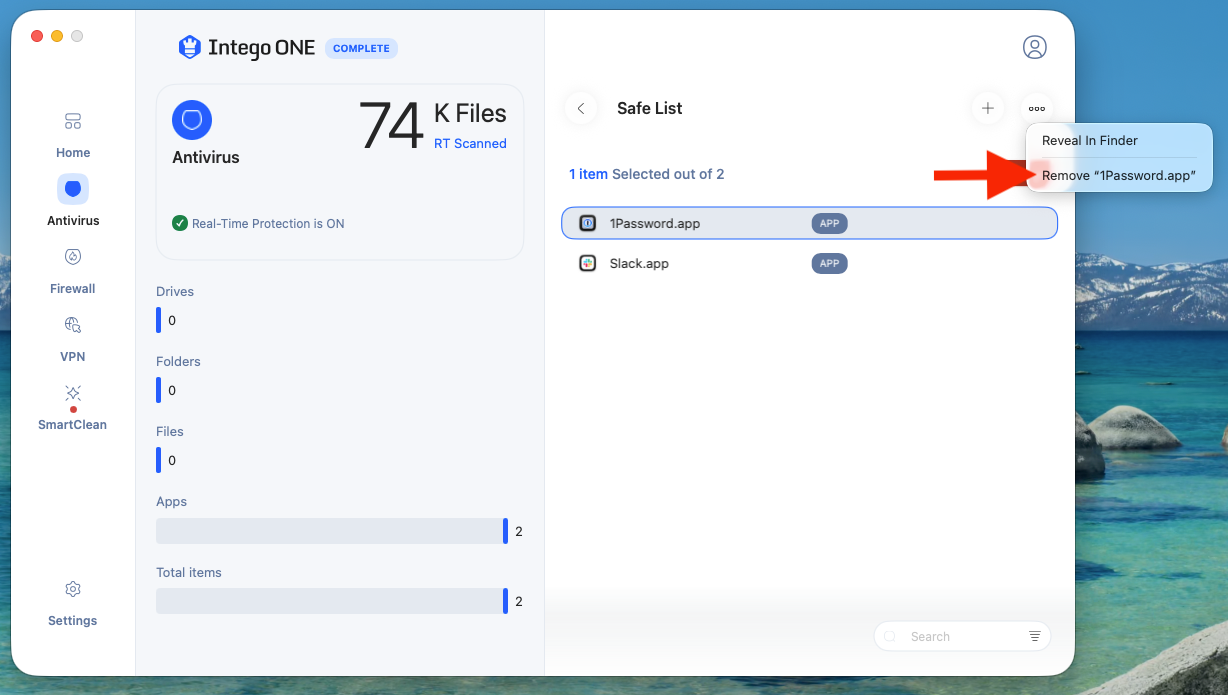
Task: Select the 1Password.app row
Action: [809, 223]
